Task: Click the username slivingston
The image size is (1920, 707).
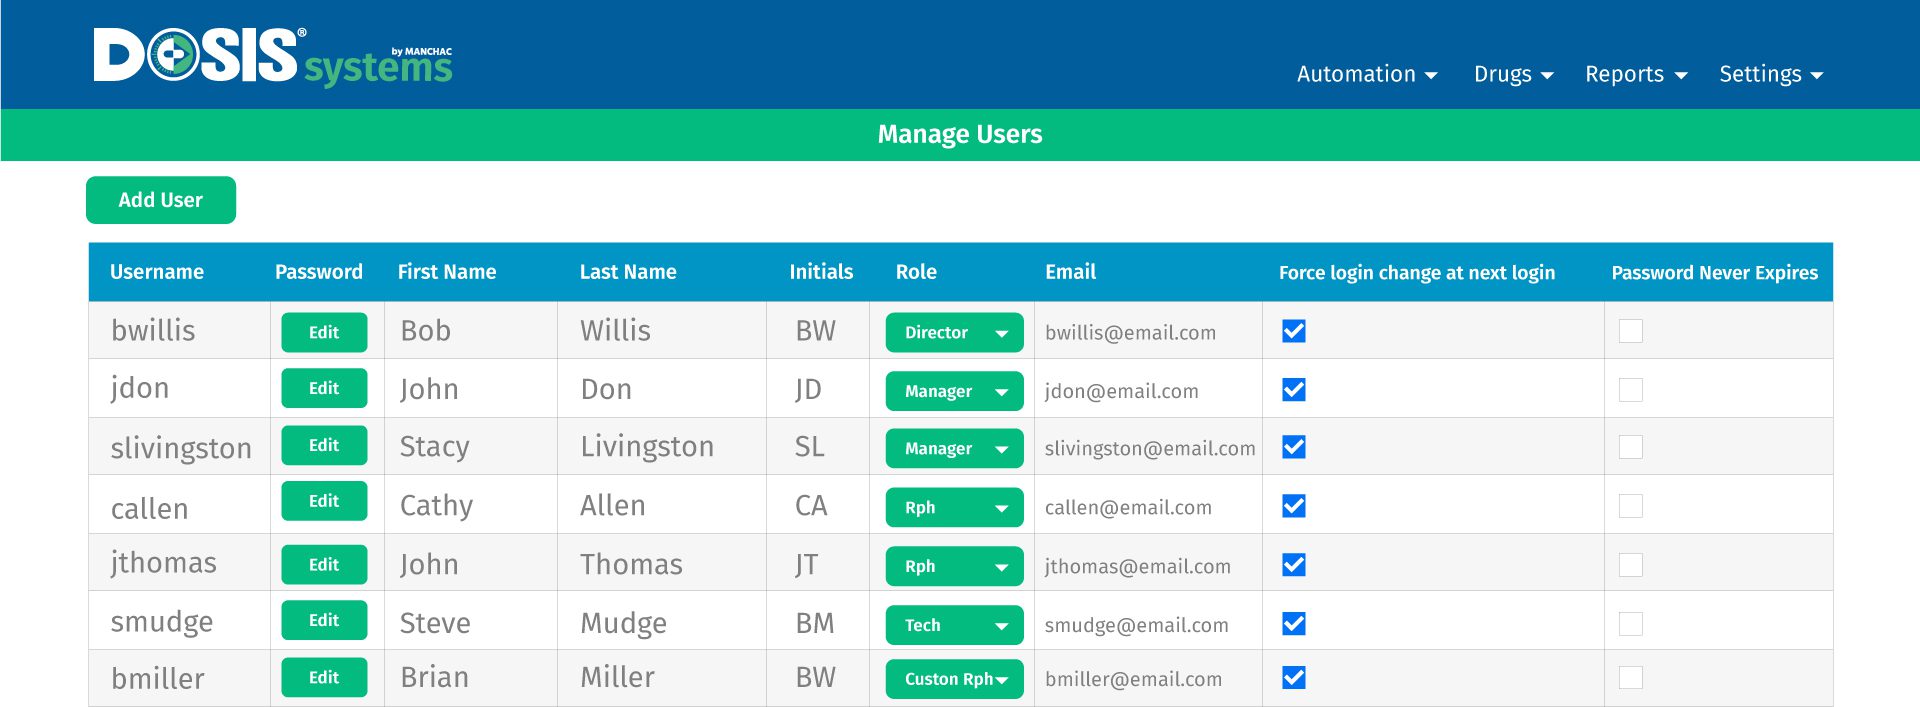Action: click(x=181, y=448)
